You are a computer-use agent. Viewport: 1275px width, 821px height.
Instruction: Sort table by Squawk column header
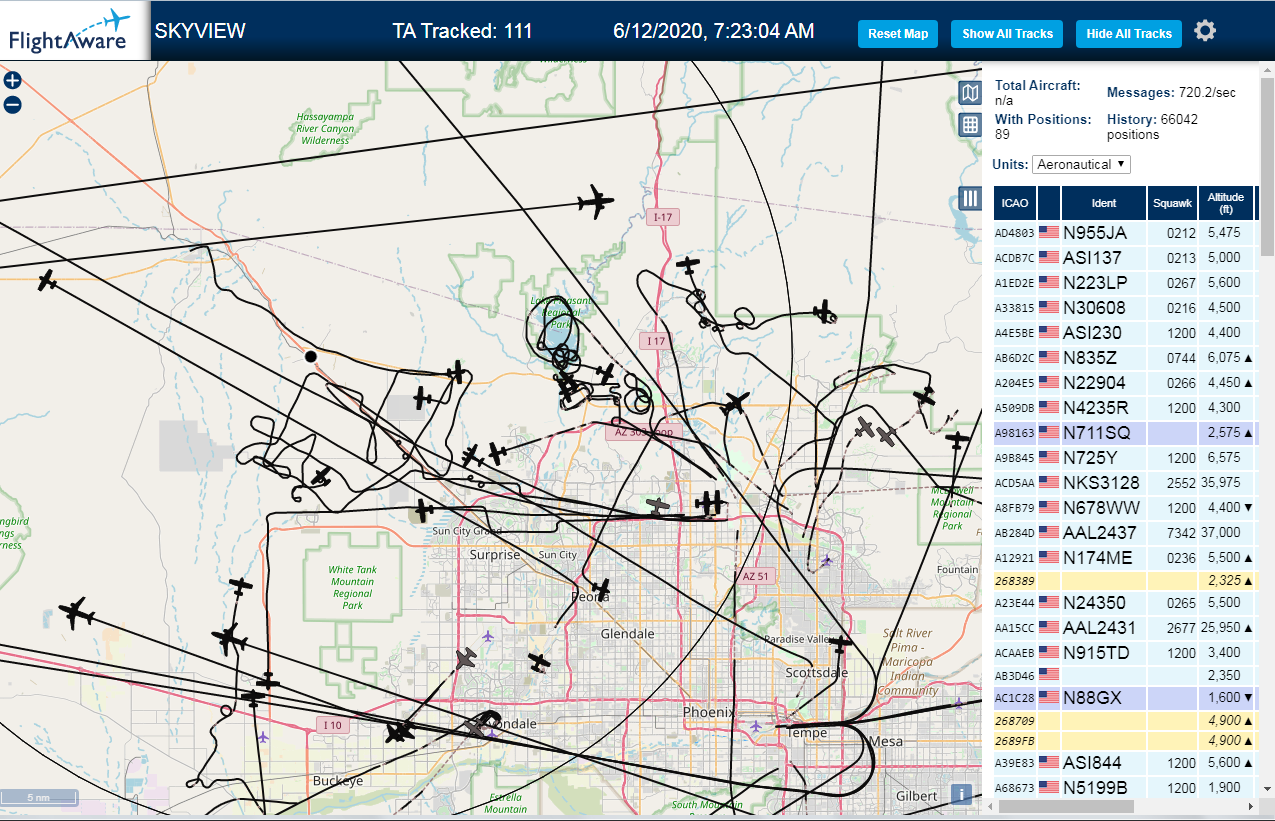pyautogui.click(x=1172, y=203)
